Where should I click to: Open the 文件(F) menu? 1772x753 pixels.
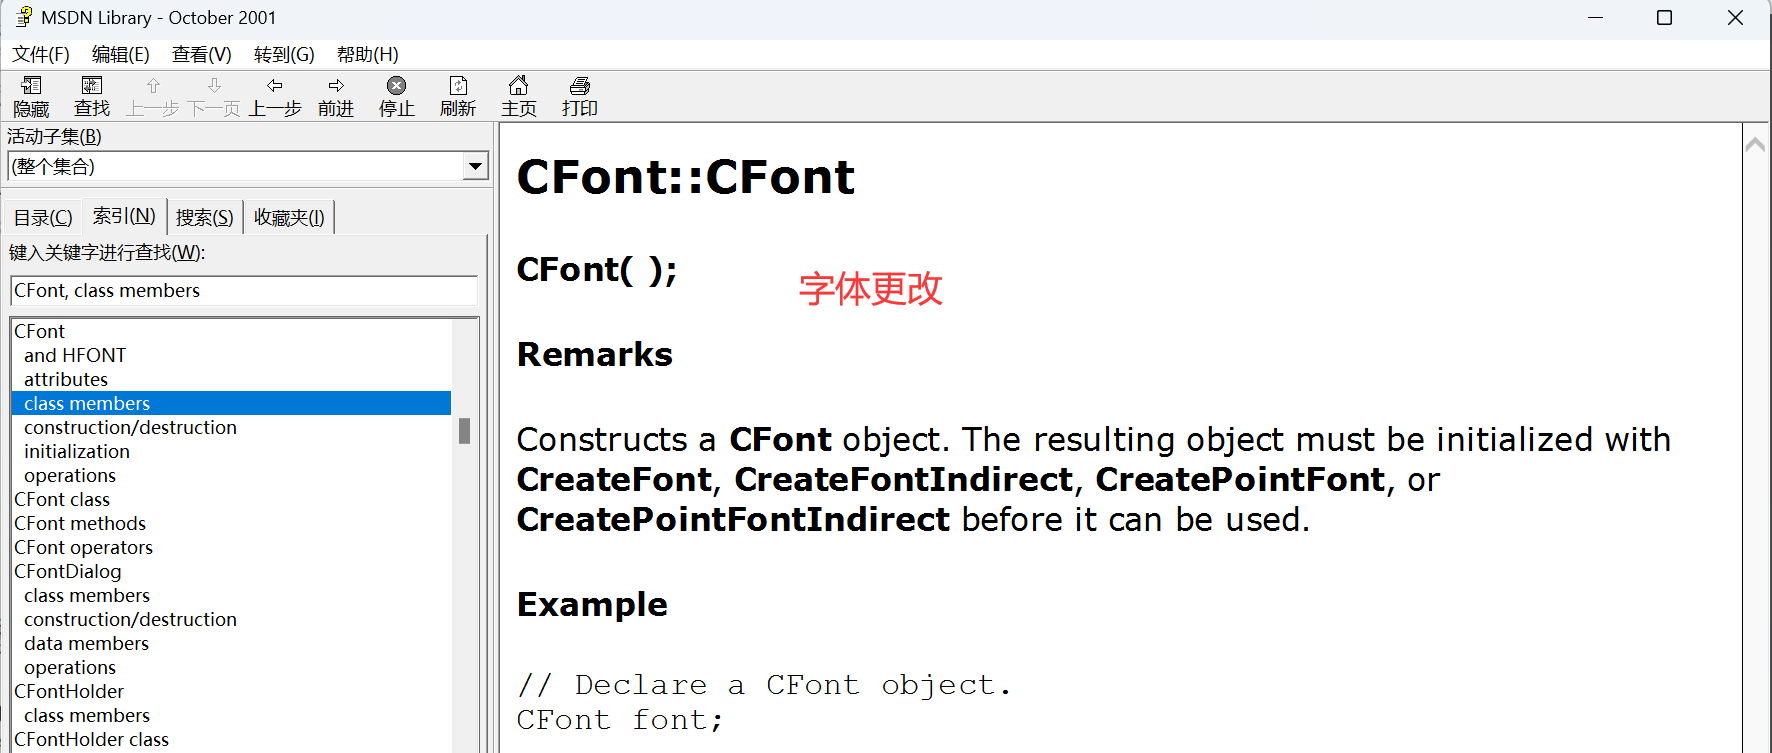pos(41,54)
